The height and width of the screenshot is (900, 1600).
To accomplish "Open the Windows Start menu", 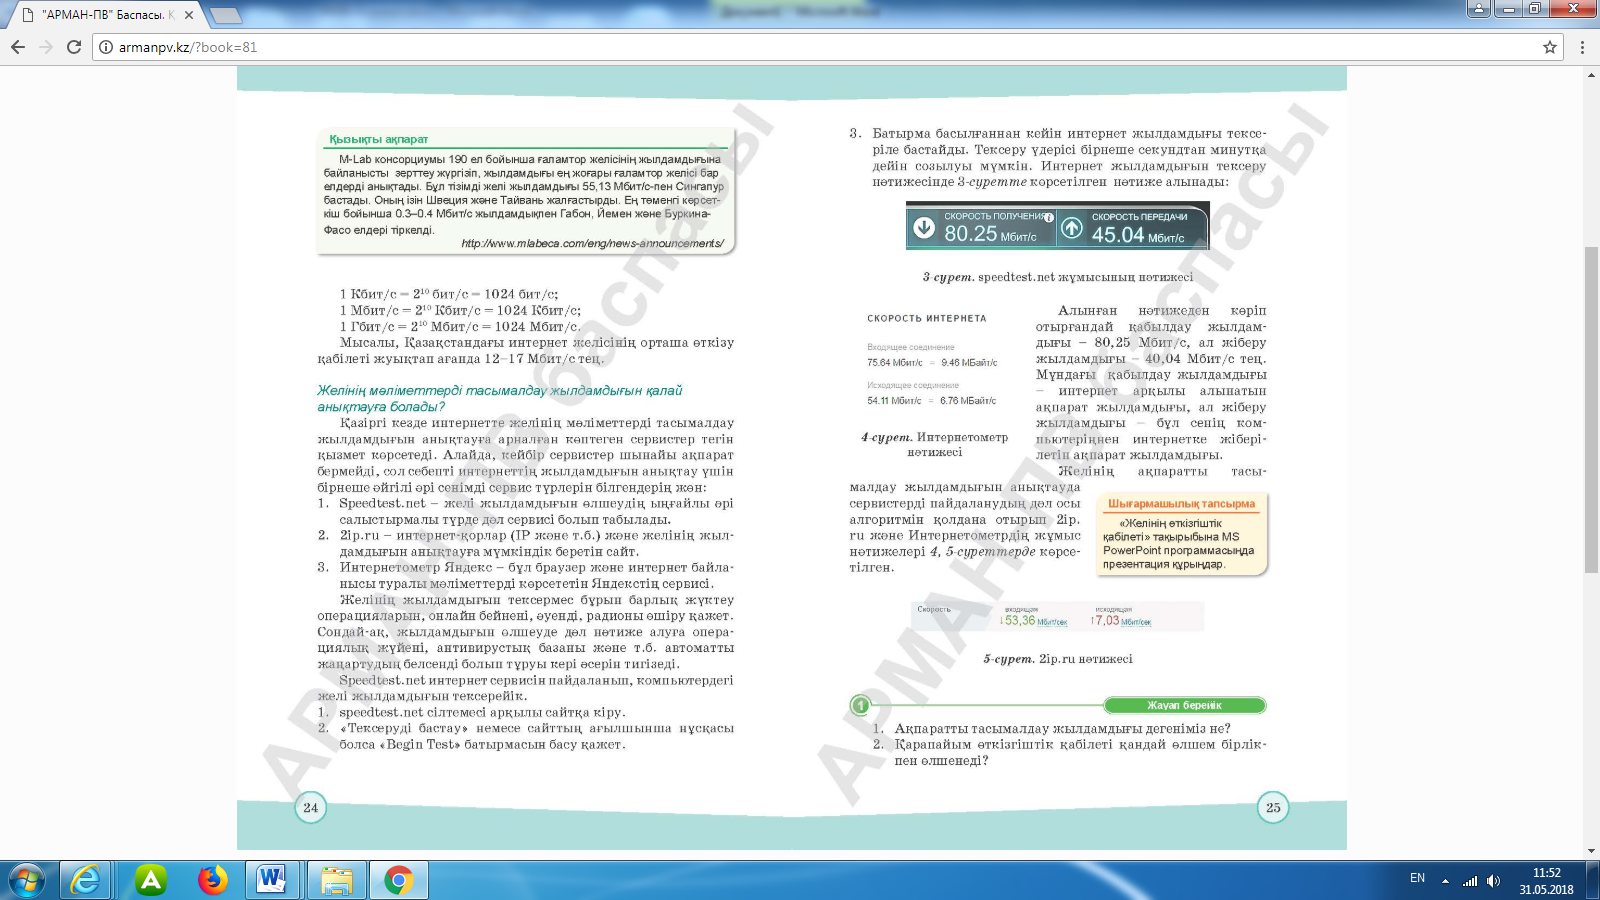I will tap(27, 880).
